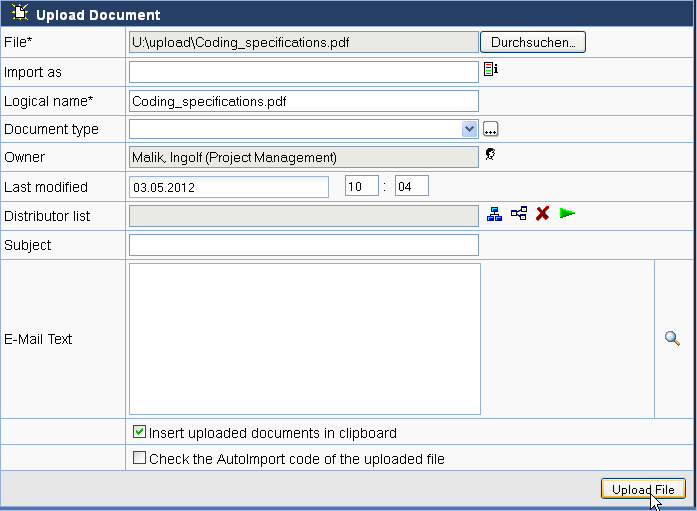
Task: Click the blue hierarchy distributor list icon
Action: click(x=494, y=213)
